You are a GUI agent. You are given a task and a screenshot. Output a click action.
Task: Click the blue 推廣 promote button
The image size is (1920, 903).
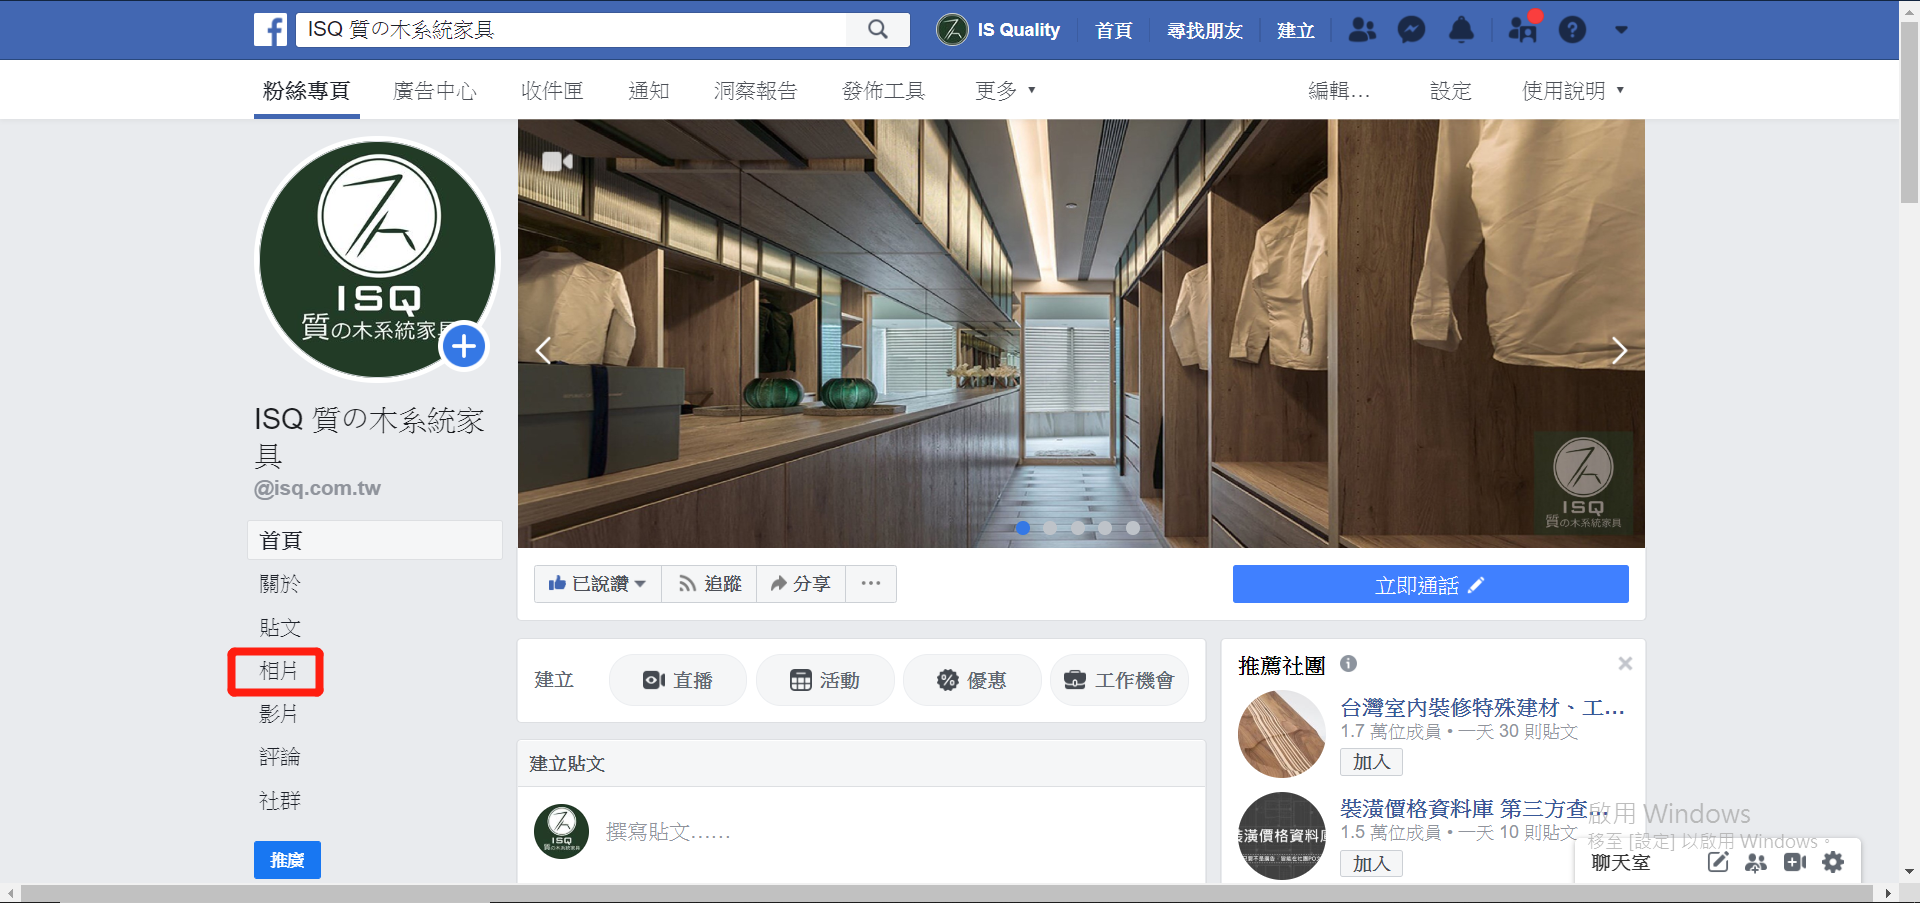click(x=287, y=860)
